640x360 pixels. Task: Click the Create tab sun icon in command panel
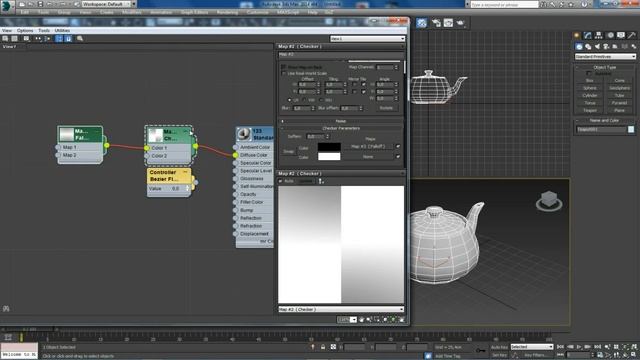[x=577, y=36]
